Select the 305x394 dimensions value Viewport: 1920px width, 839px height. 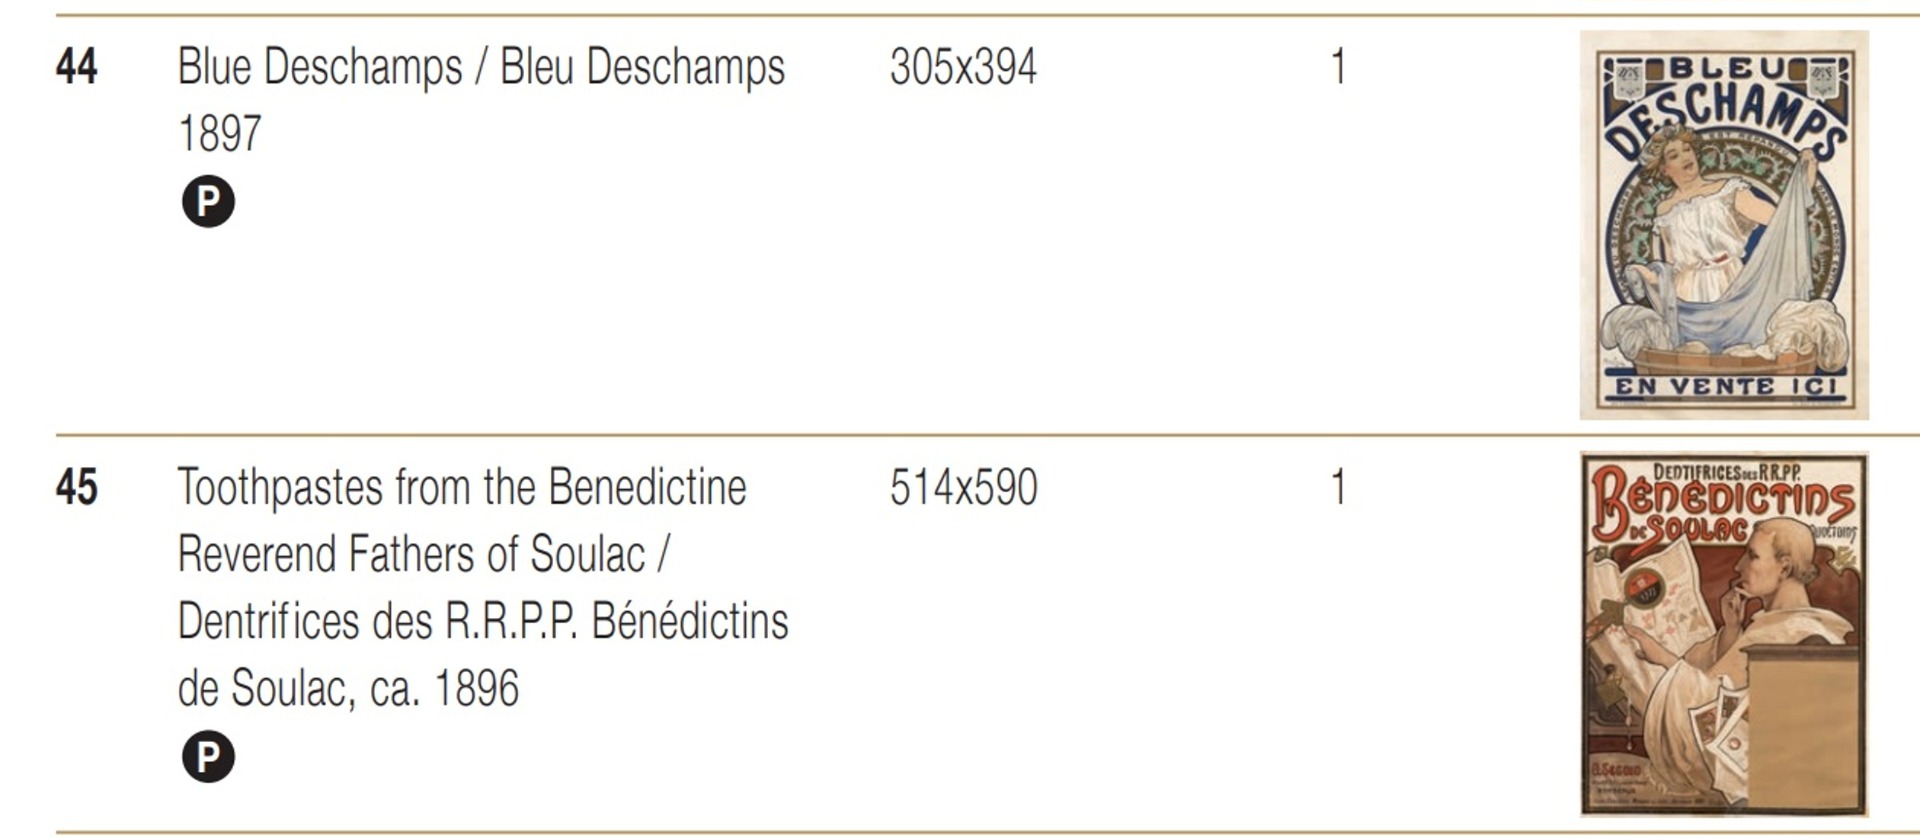963,68
